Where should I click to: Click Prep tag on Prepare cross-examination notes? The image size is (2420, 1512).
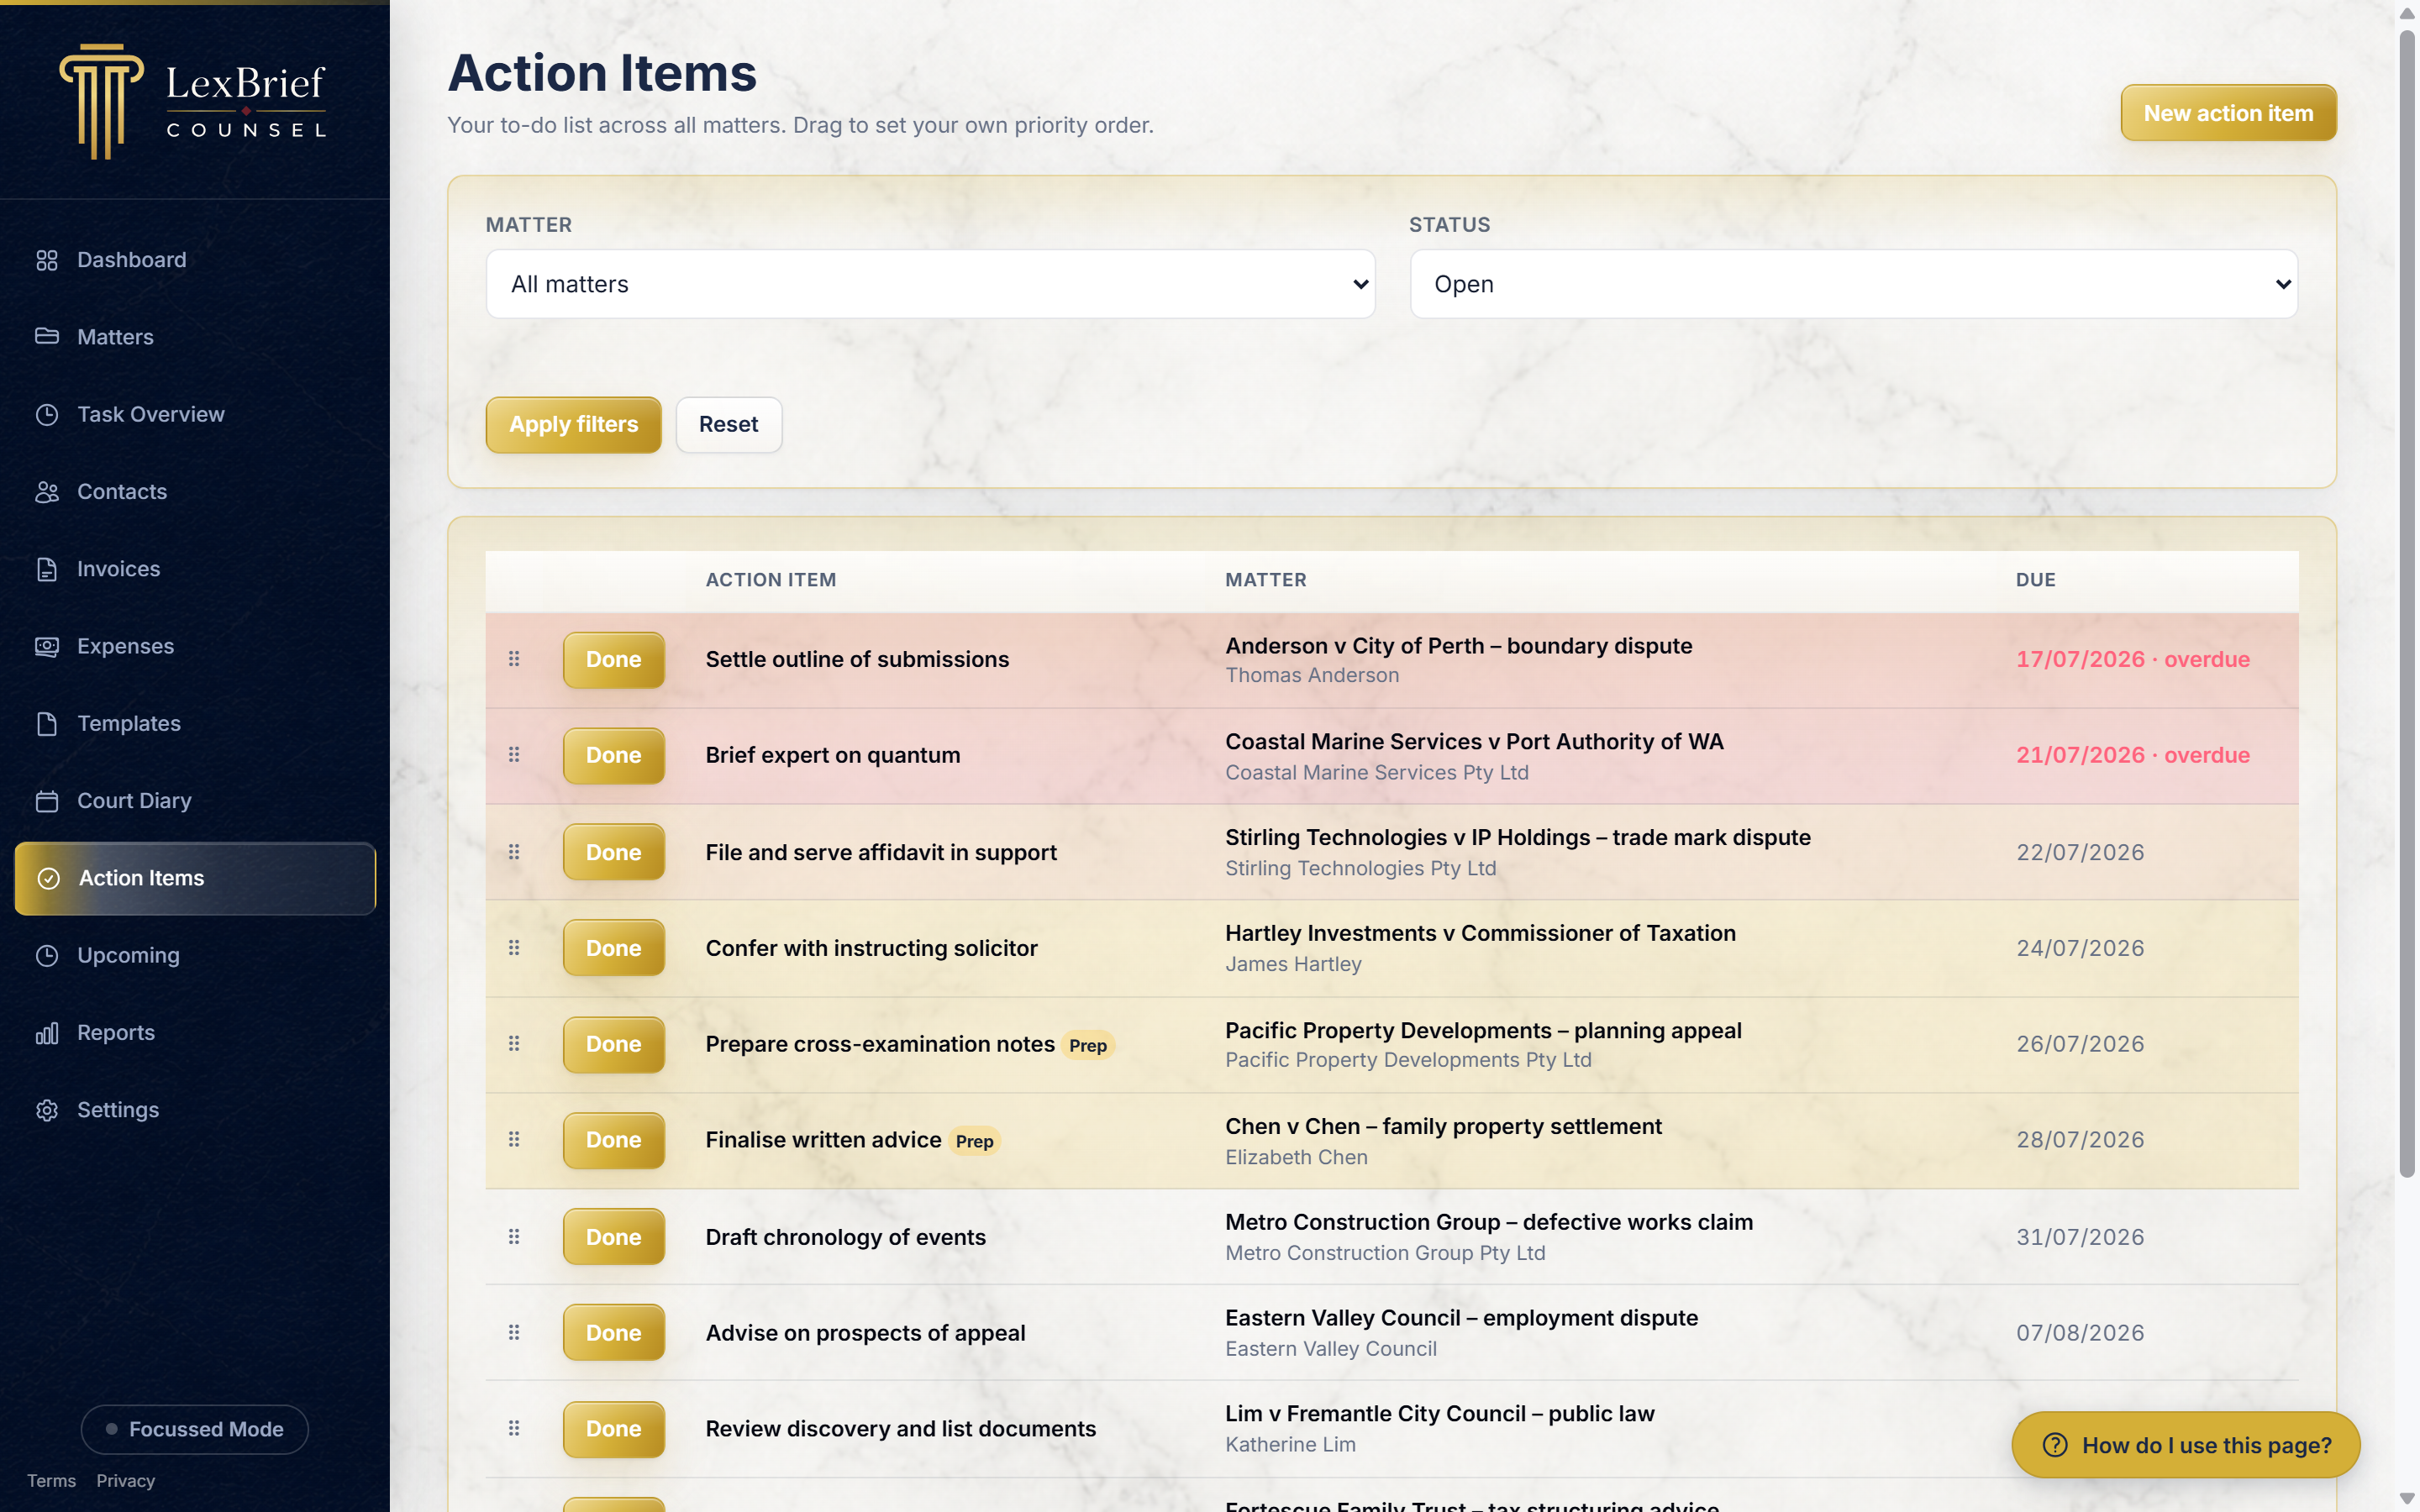pos(1088,1045)
